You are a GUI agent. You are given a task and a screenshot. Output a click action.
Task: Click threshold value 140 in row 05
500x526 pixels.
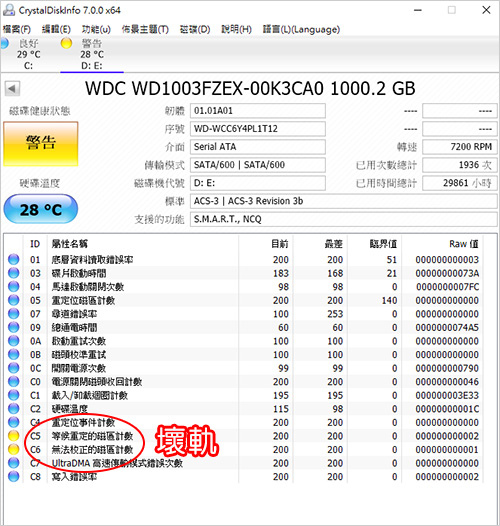(x=389, y=300)
